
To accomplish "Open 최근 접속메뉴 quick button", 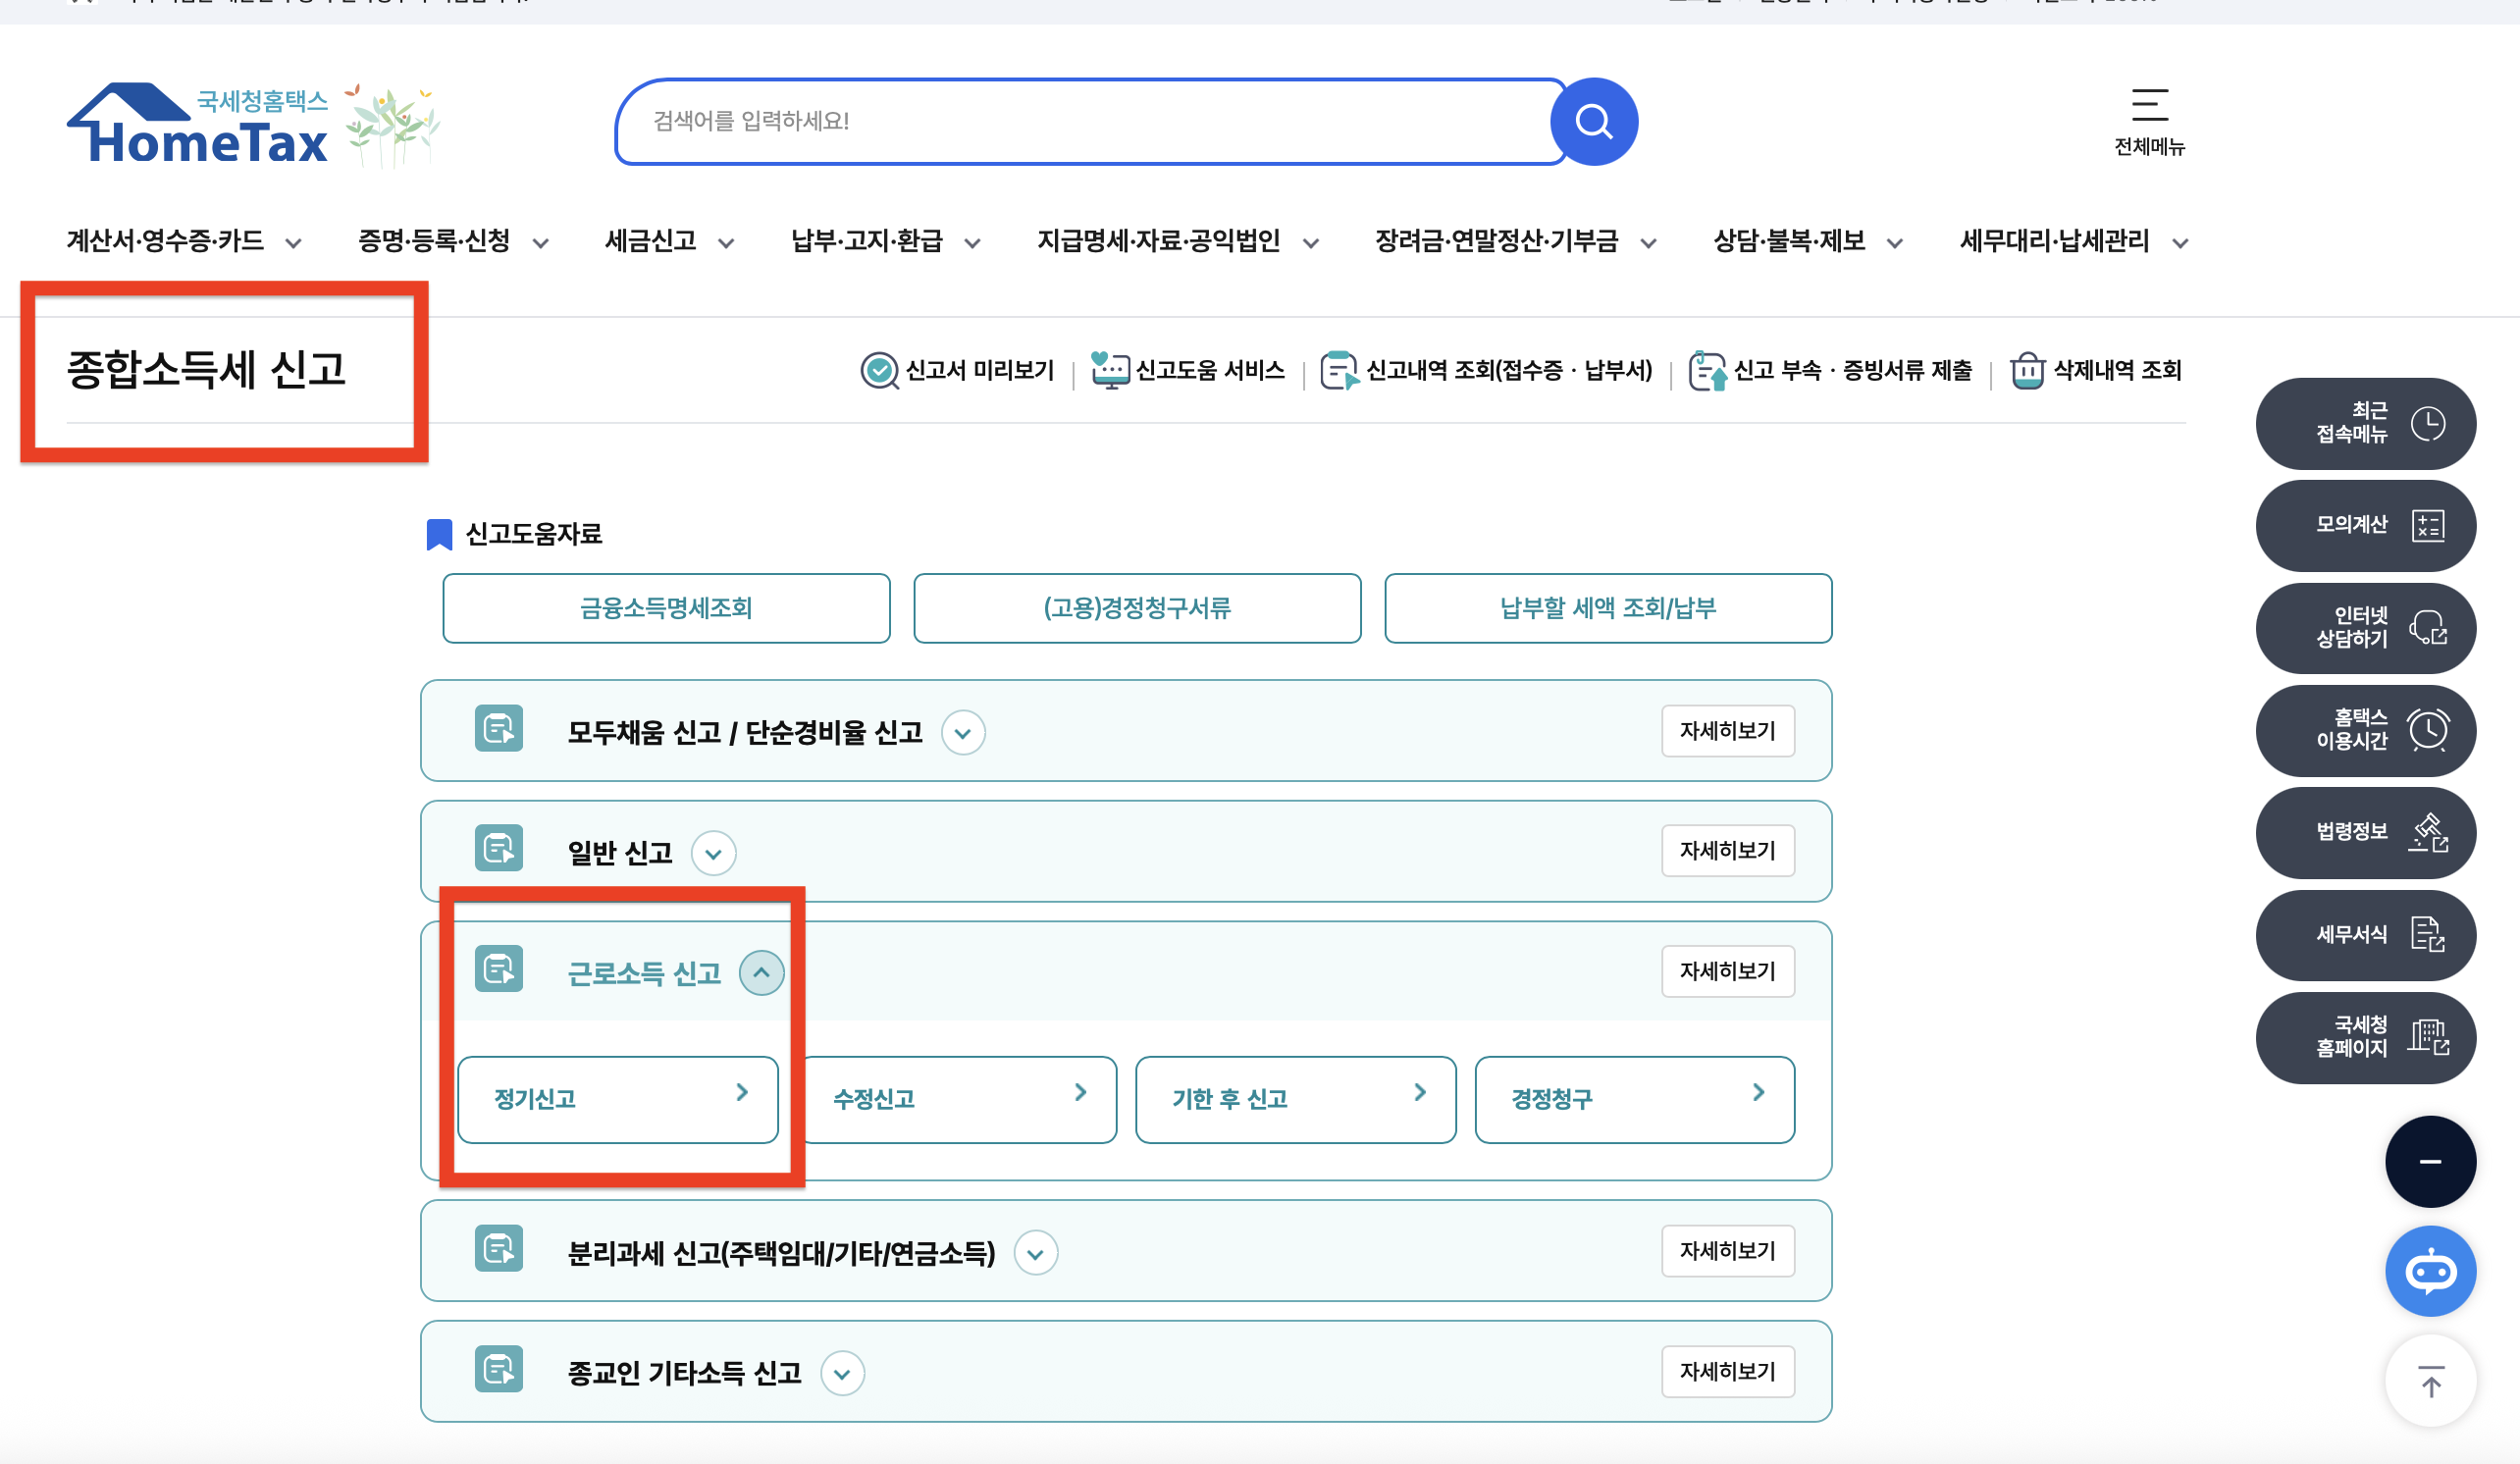I will pyautogui.click(x=2365, y=423).
